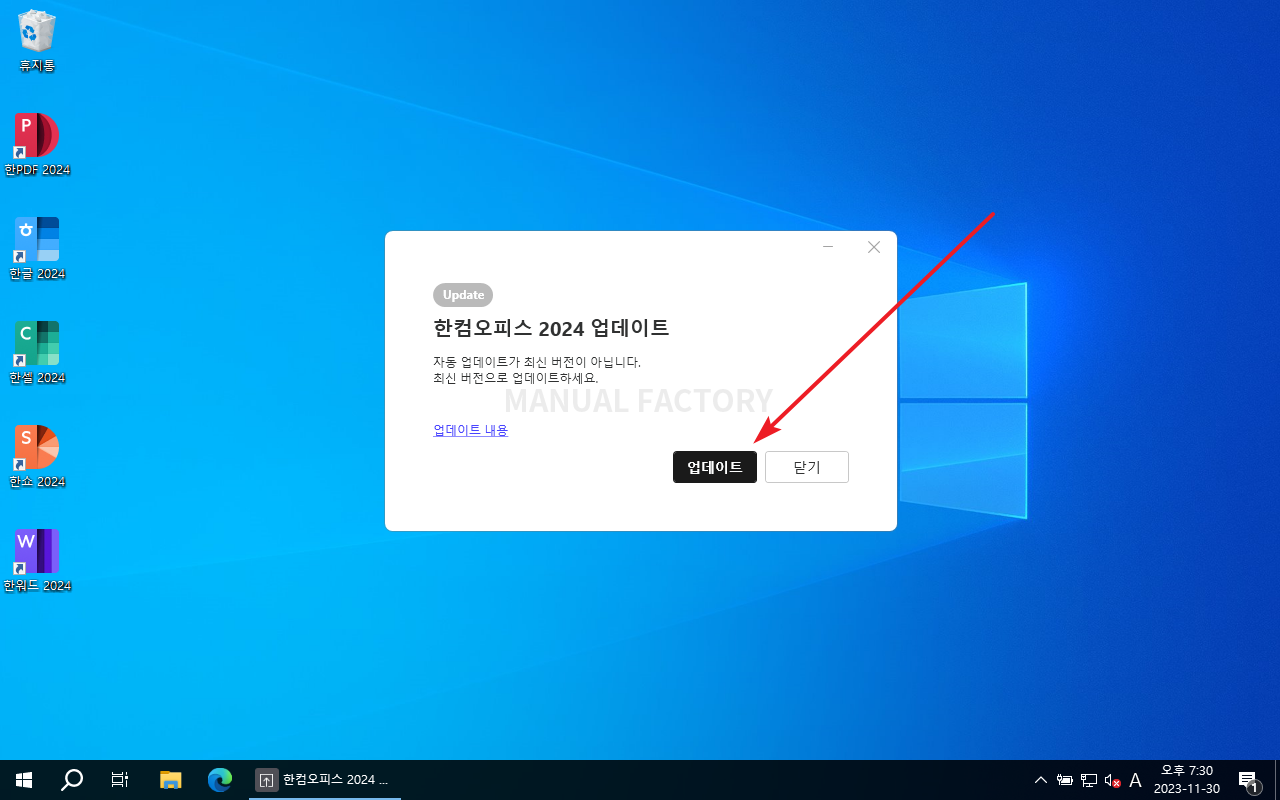
Task: Open the 업데이트 내용 link
Action: [x=470, y=430]
